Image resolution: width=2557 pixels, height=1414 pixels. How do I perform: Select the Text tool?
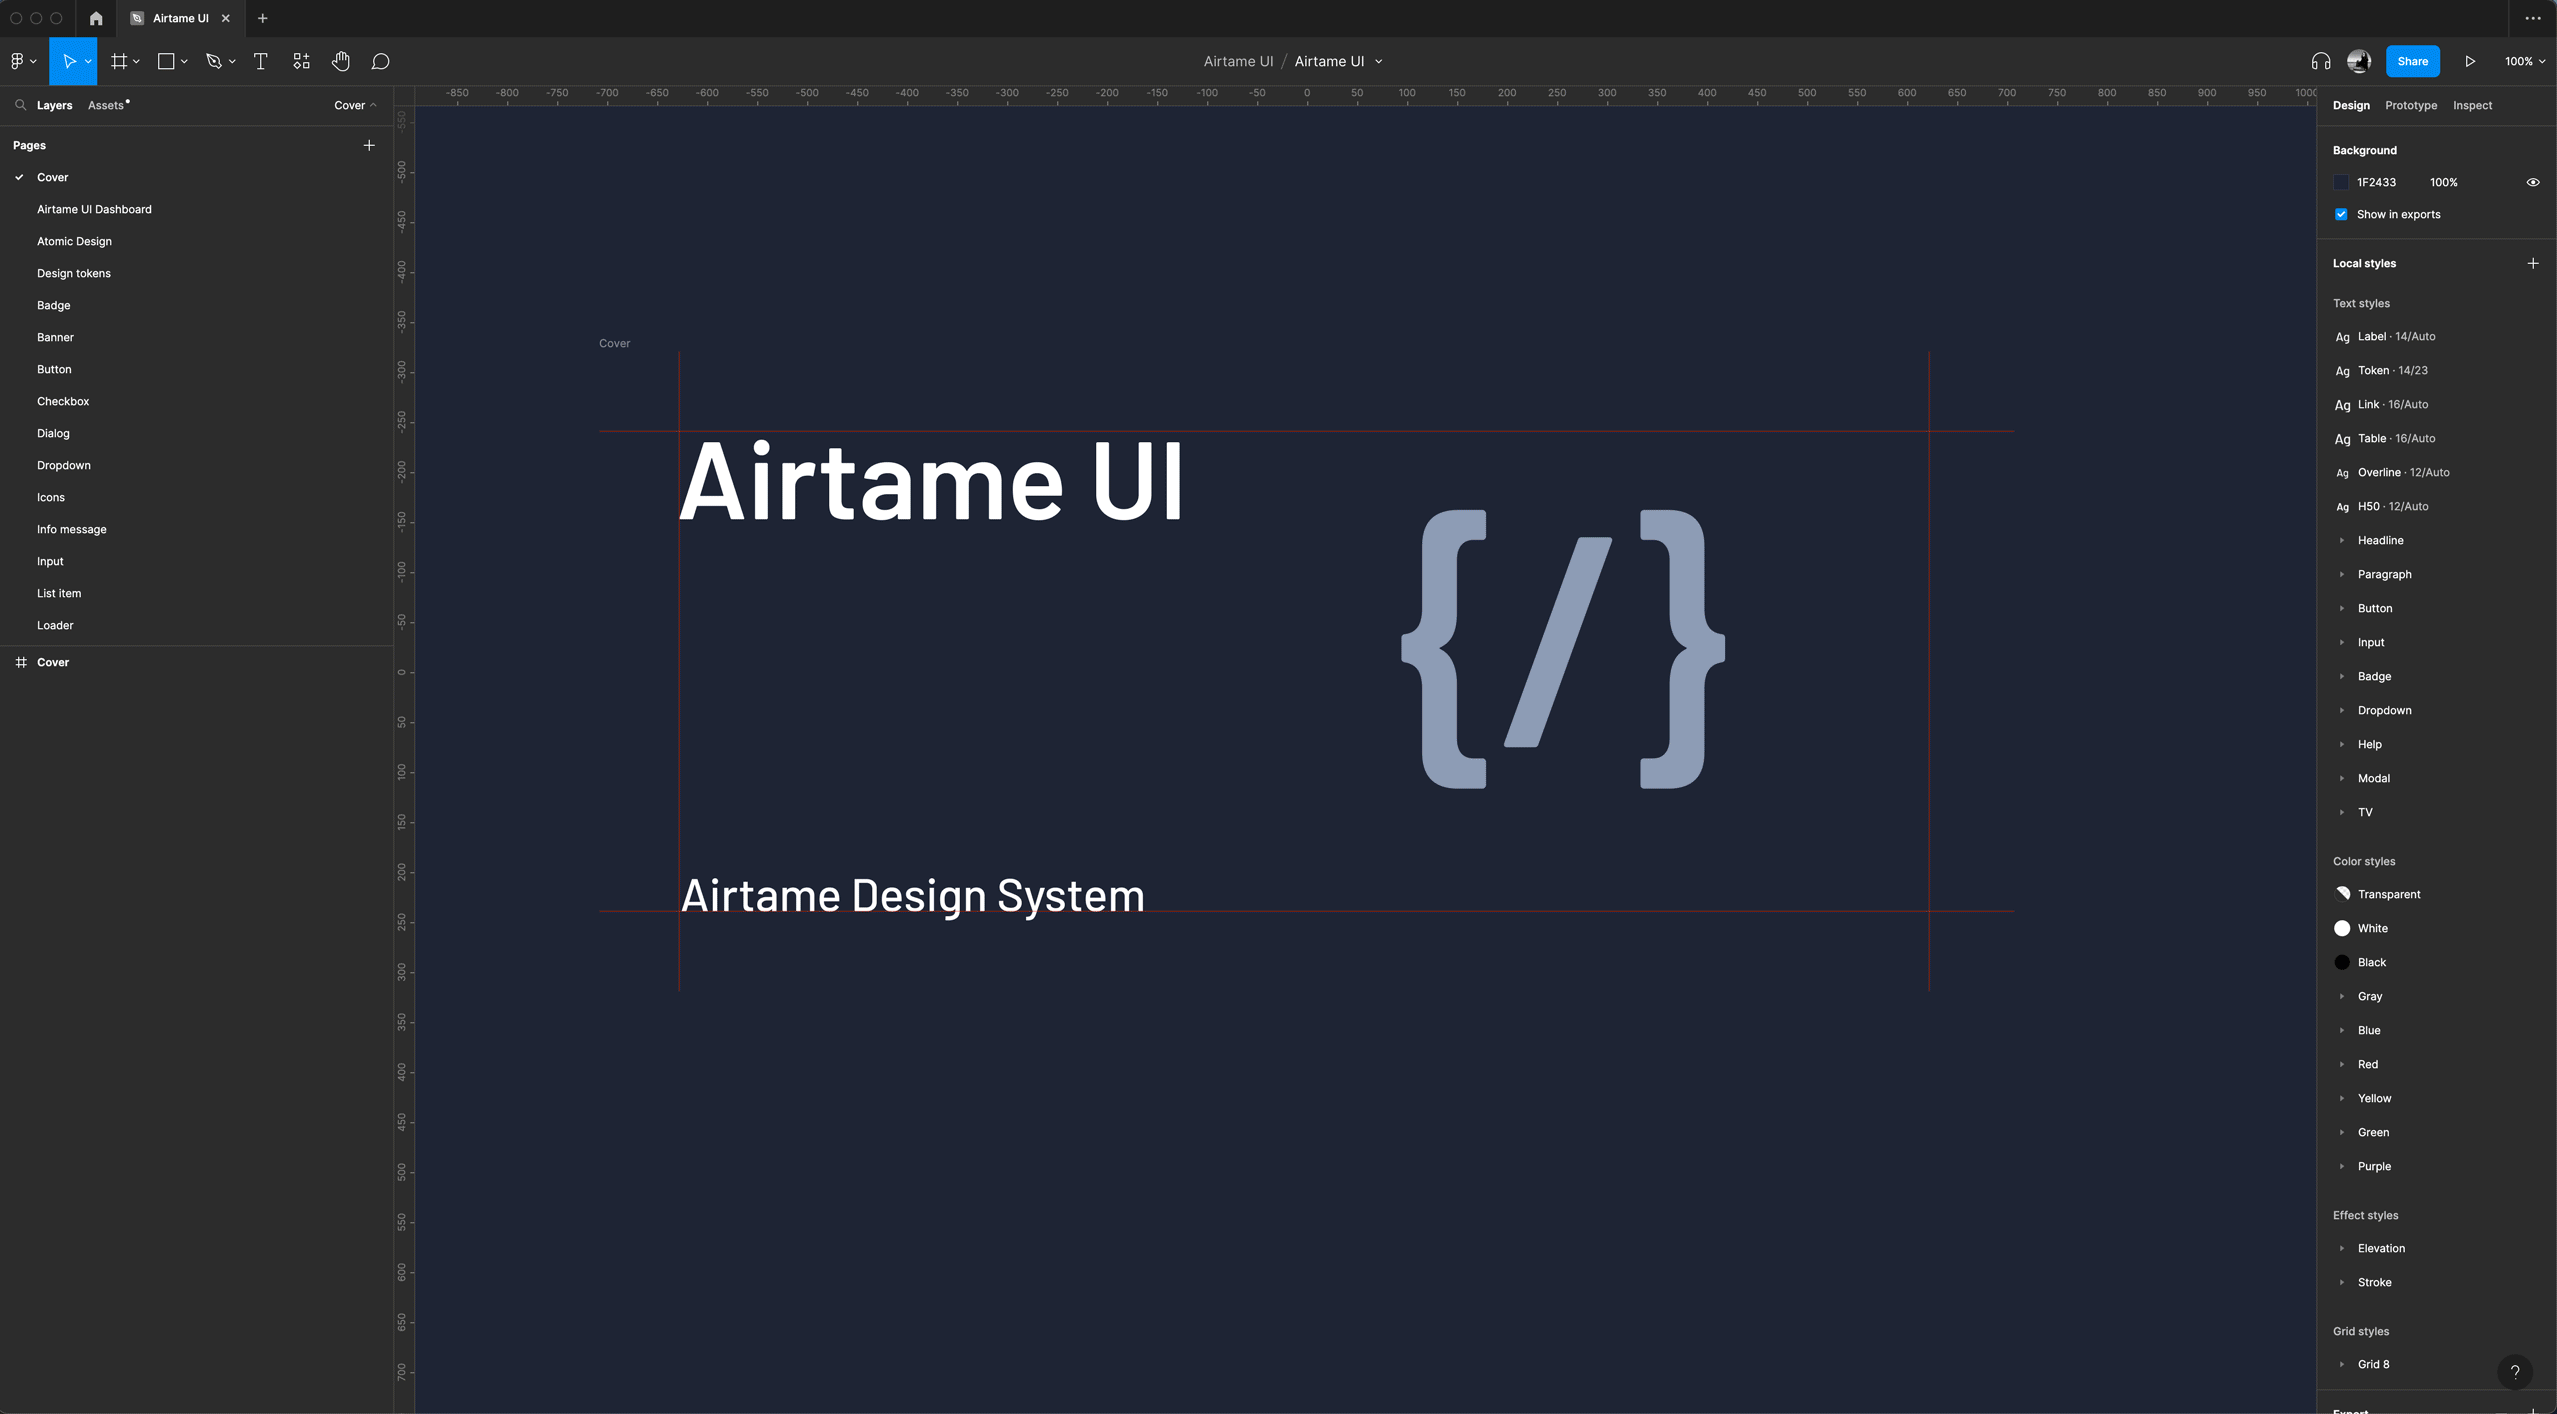coord(260,61)
